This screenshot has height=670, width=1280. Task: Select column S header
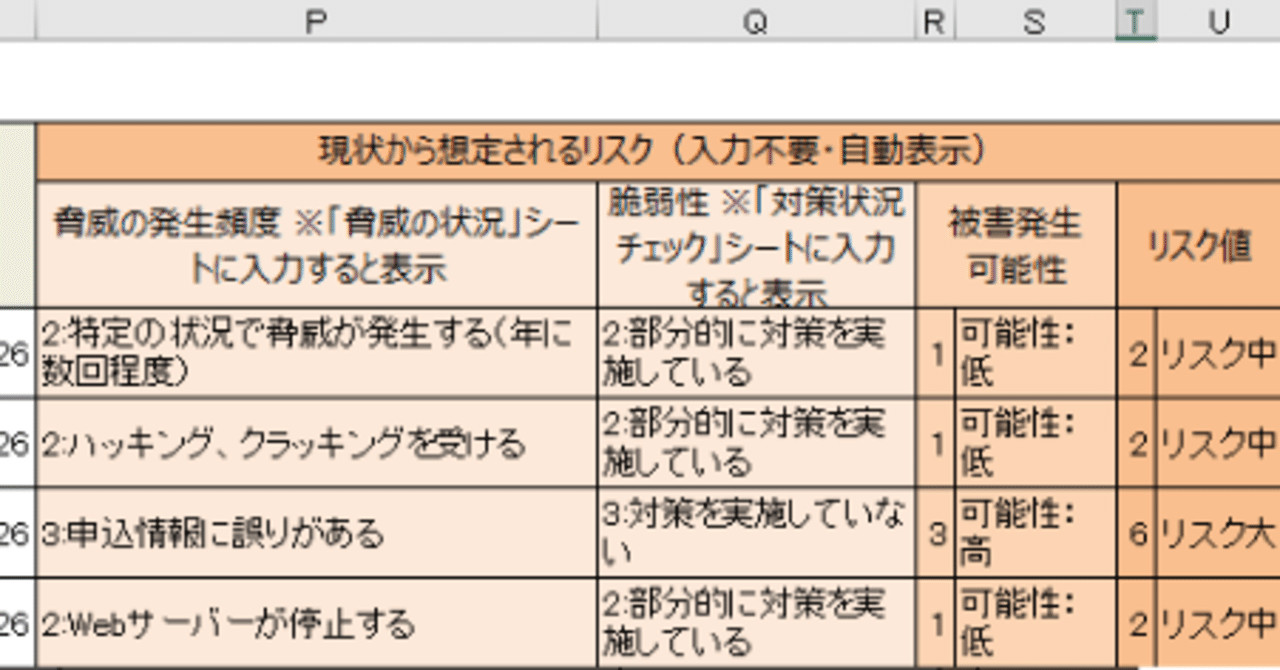click(x=1035, y=20)
